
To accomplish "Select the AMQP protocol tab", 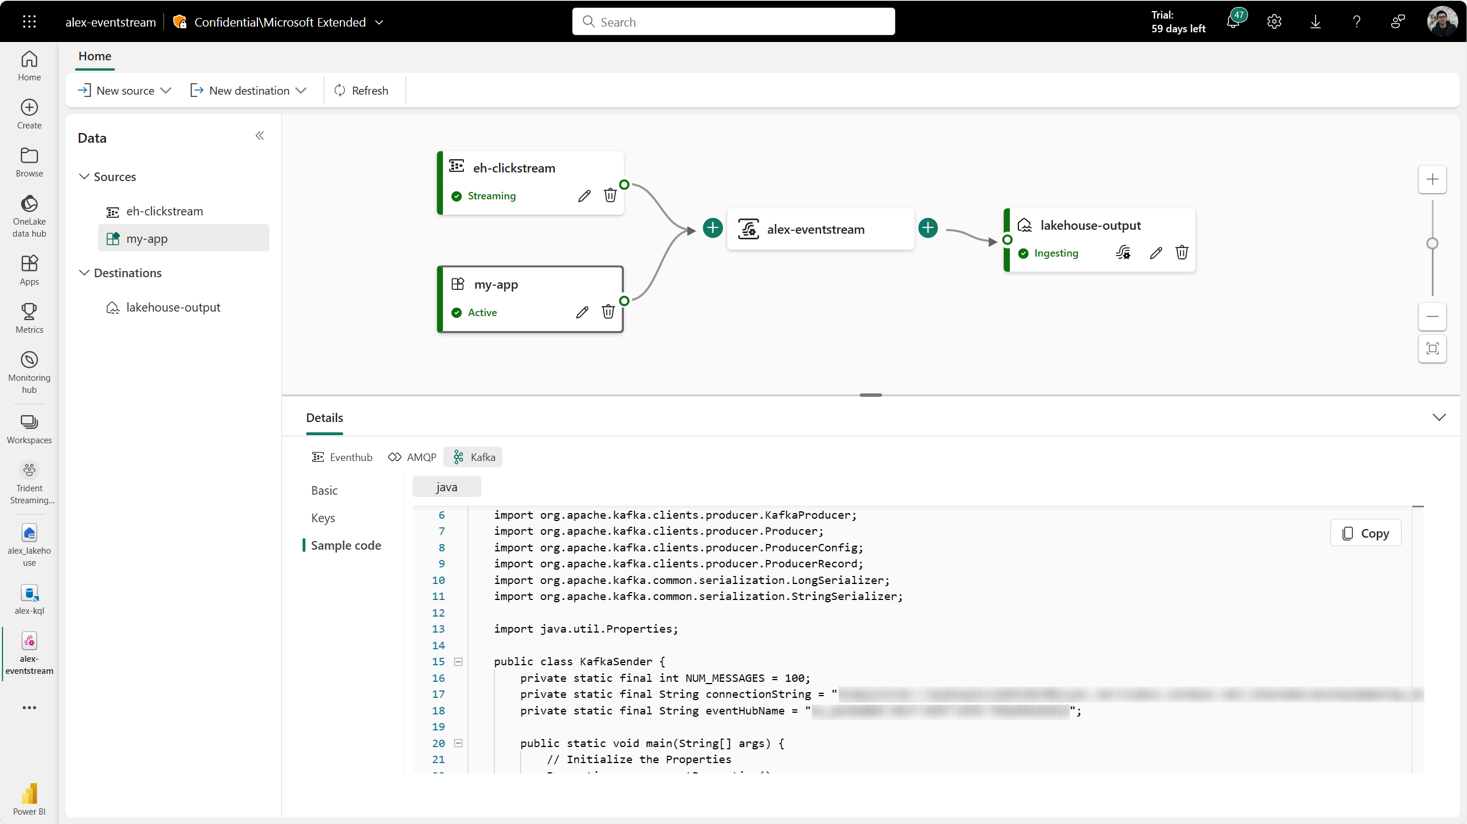I will [x=412, y=457].
